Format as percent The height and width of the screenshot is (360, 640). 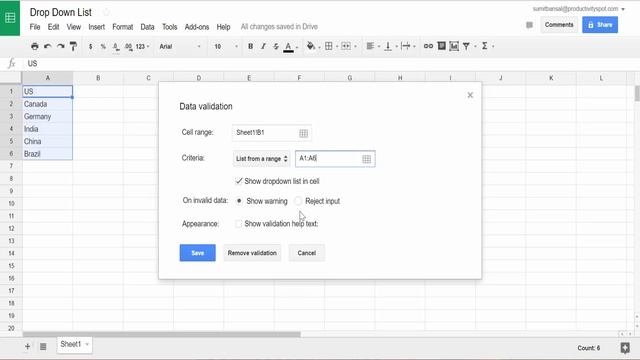pyautogui.click(x=103, y=47)
